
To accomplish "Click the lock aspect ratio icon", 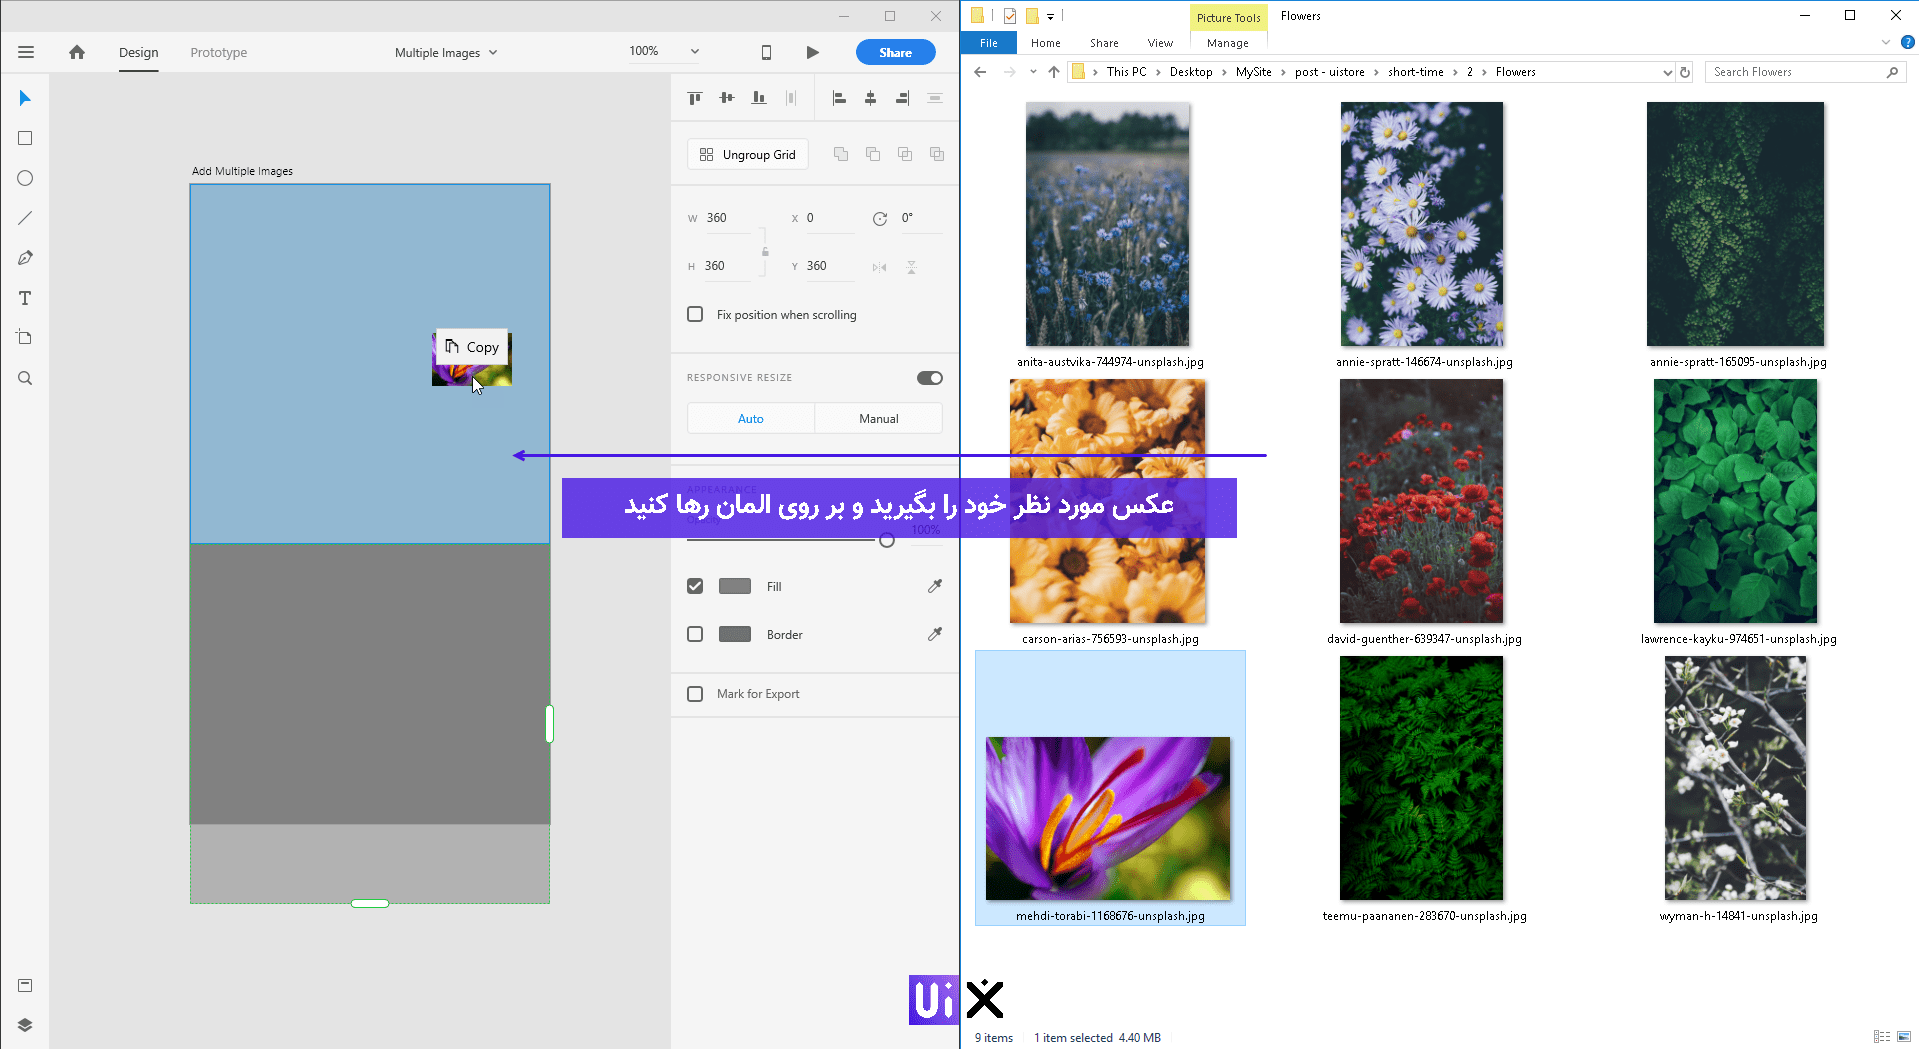I will [765, 251].
